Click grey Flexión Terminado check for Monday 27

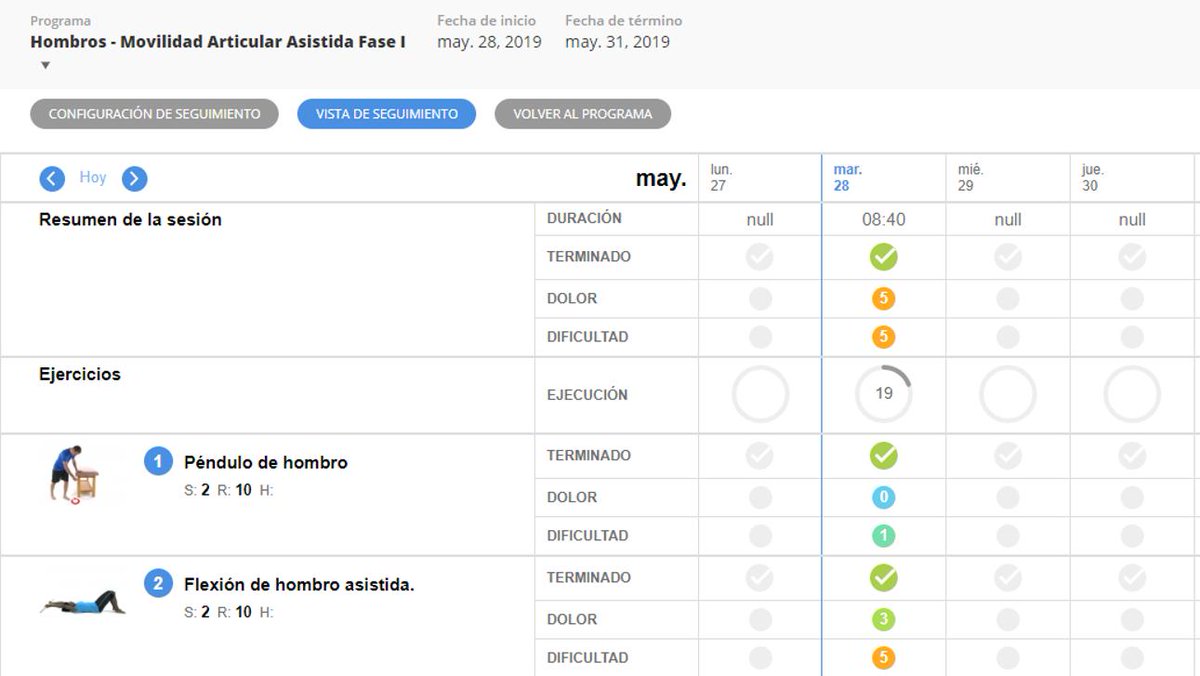click(x=760, y=578)
